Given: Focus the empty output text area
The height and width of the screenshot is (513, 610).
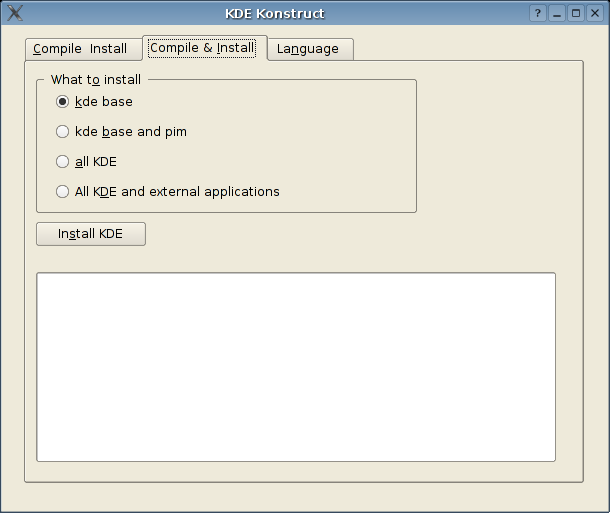Looking at the screenshot, I should (296, 367).
